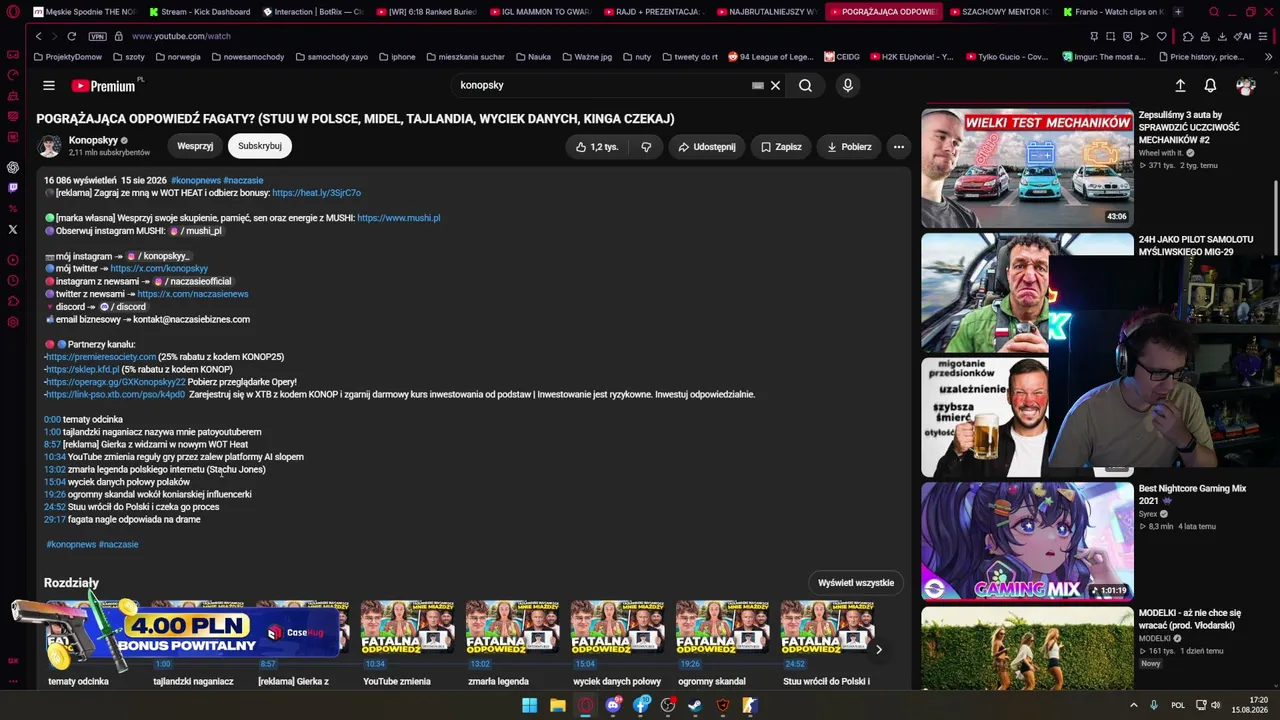Click Wyświetl wszystkie for chapters
The height and width of the screenshot is (720, 1280).
pyautogui.click(x=856, y=583)
